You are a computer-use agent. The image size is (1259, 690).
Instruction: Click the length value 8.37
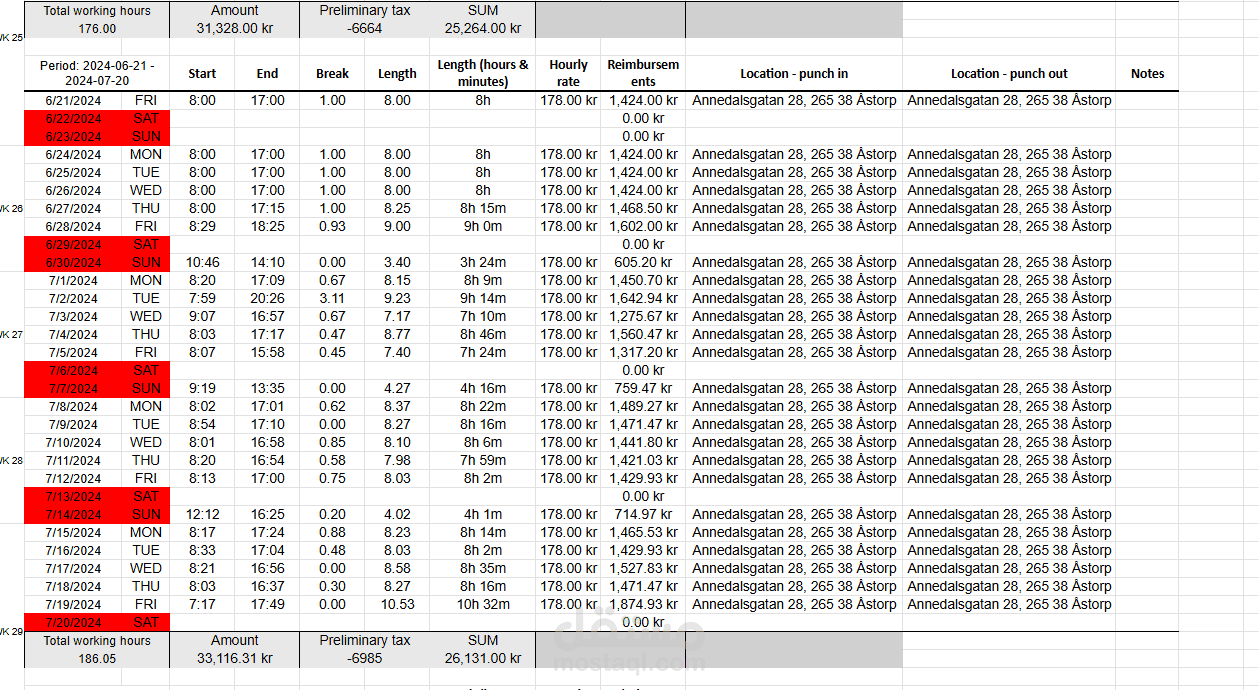397,406
